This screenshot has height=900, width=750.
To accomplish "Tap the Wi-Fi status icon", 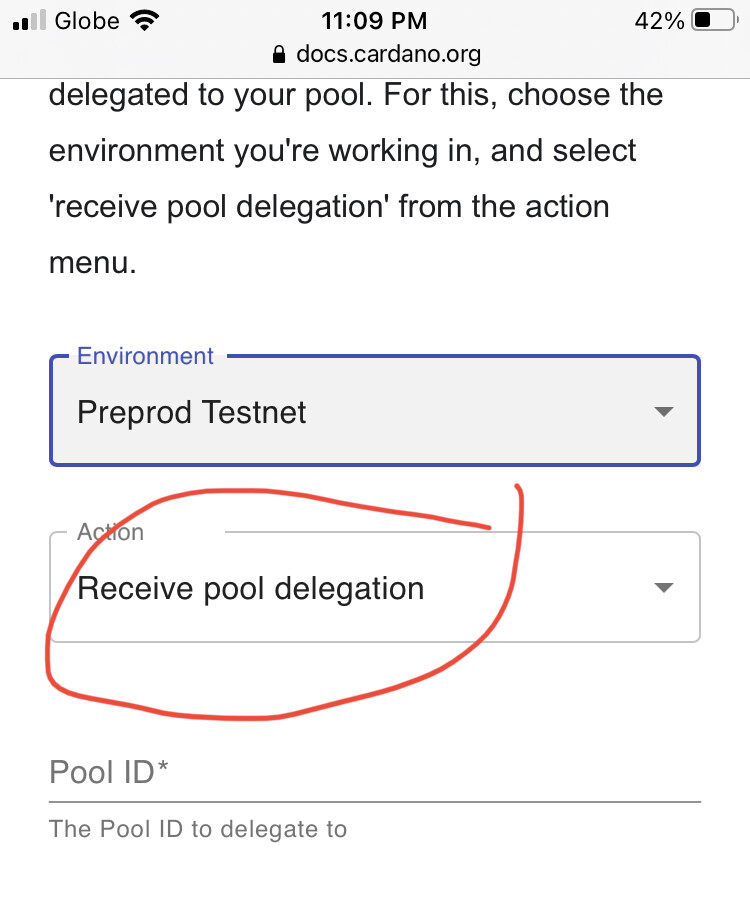I will tap(145, 21).
